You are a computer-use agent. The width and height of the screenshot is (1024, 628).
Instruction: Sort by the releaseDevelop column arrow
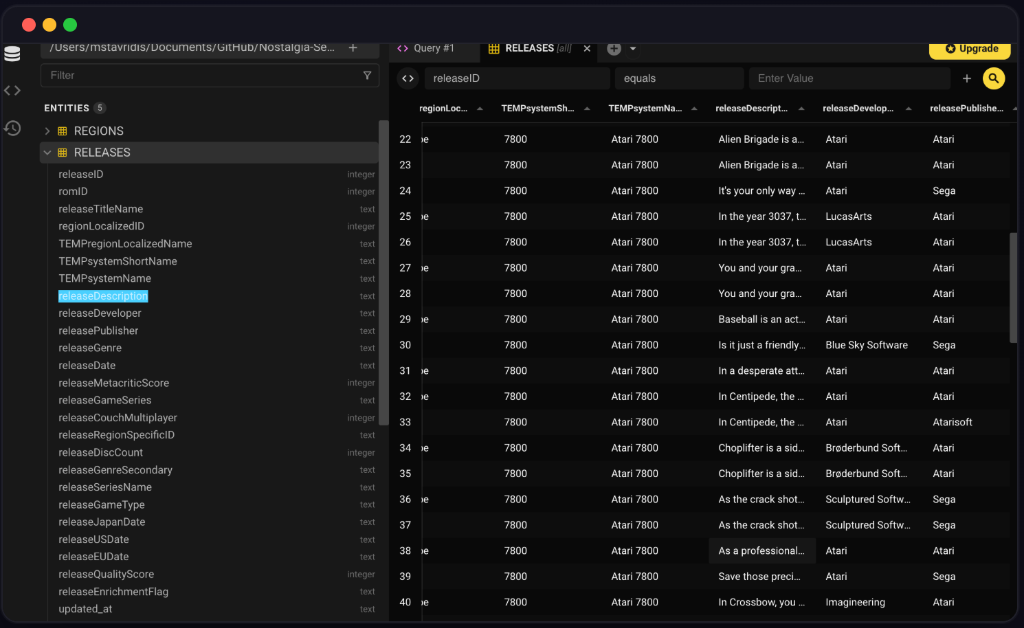908,108
